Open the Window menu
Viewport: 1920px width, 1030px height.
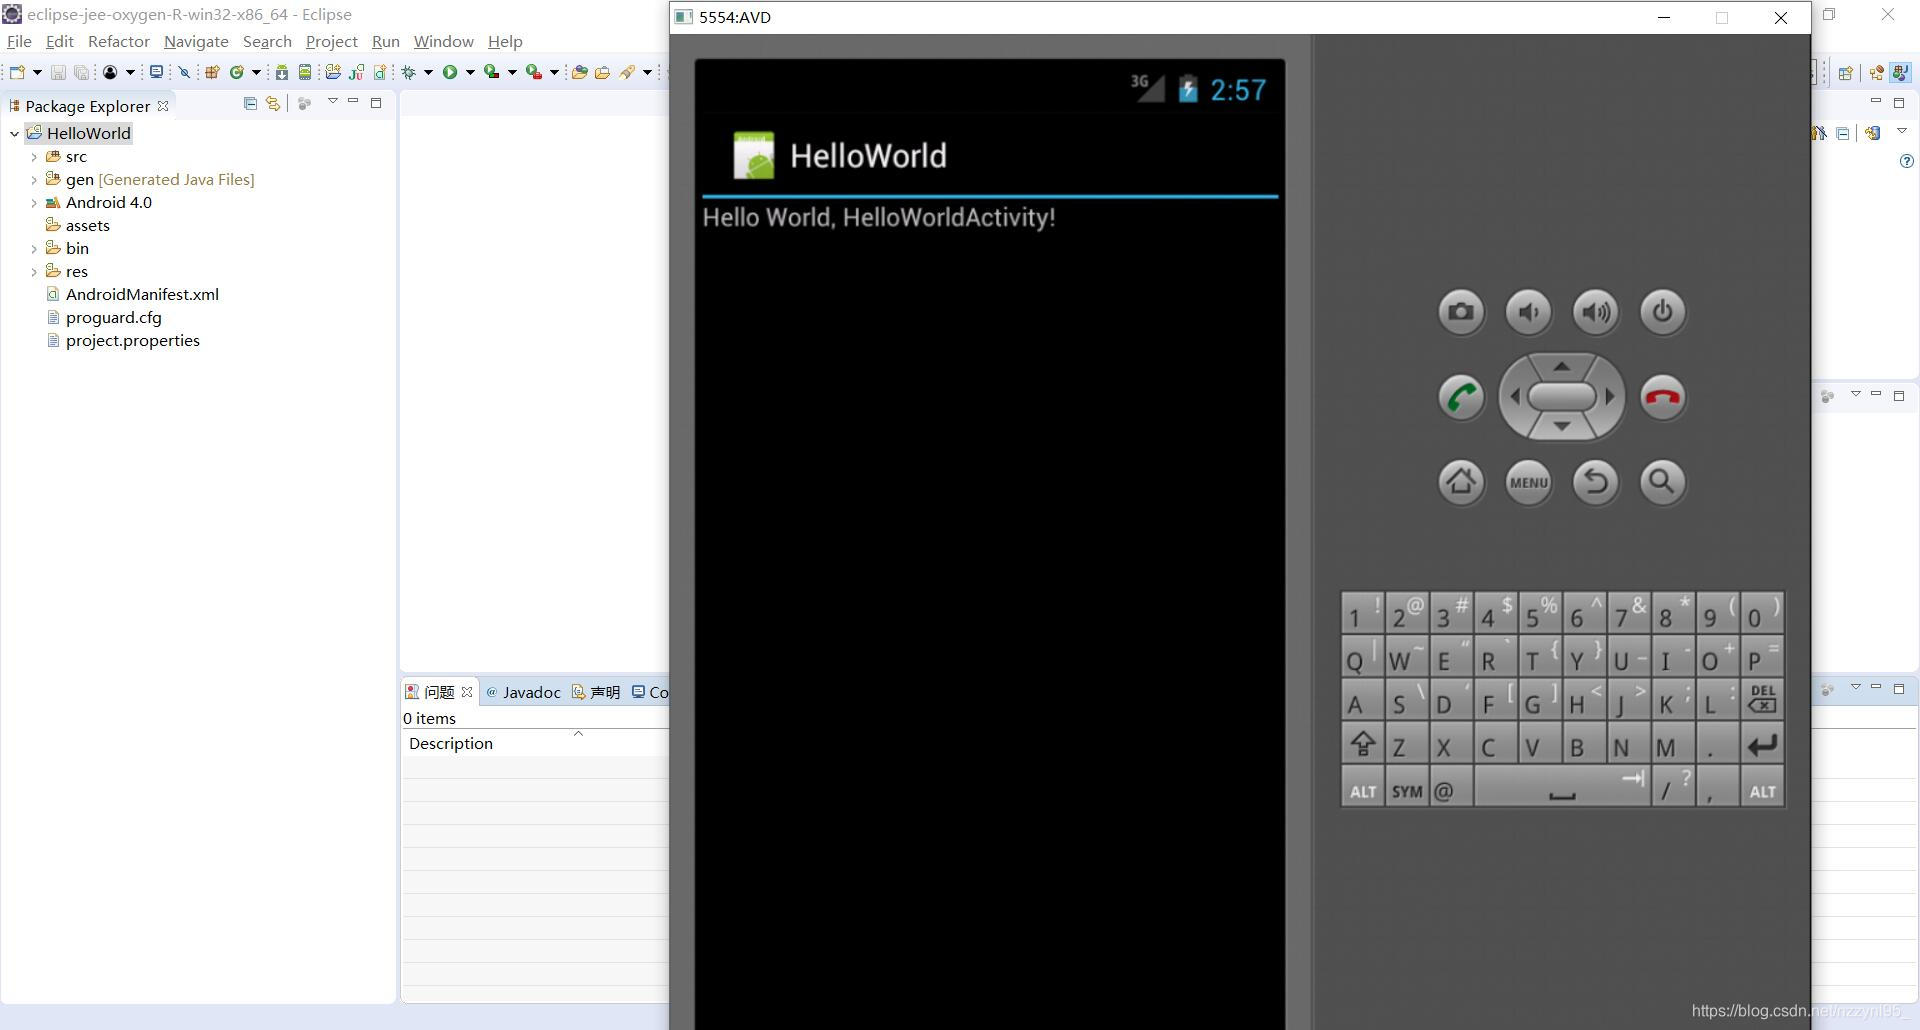[x=443, y=41]
